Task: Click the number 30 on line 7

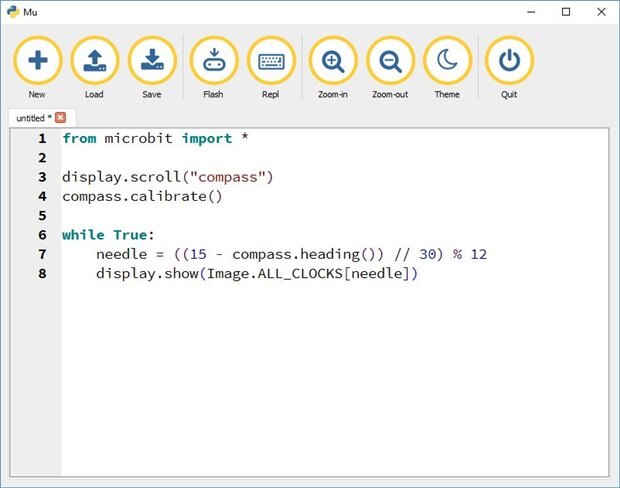Action: coord(427,254)
